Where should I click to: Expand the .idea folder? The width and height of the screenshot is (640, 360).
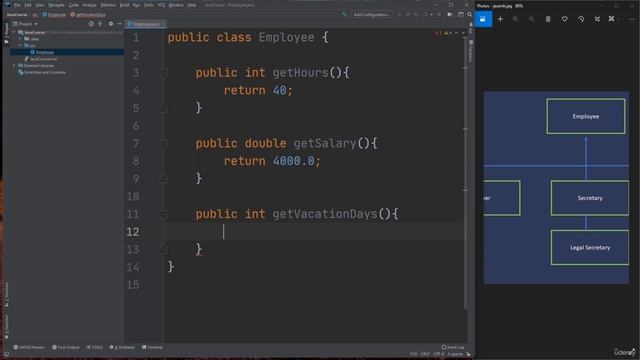20,39
